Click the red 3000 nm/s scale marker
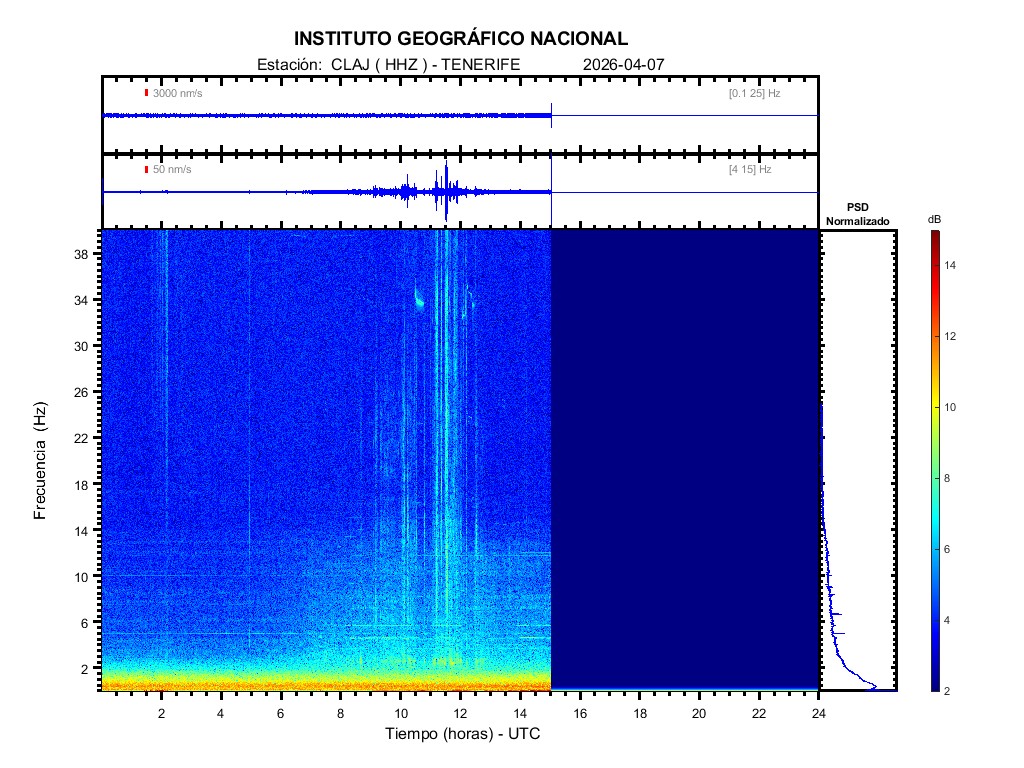1024x768 pixels. click(146, 93)
